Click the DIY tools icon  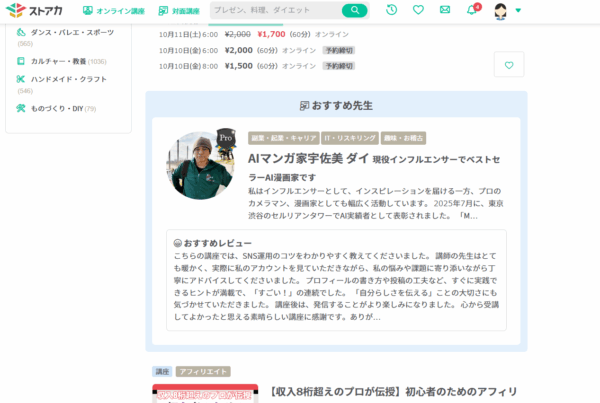21,108
